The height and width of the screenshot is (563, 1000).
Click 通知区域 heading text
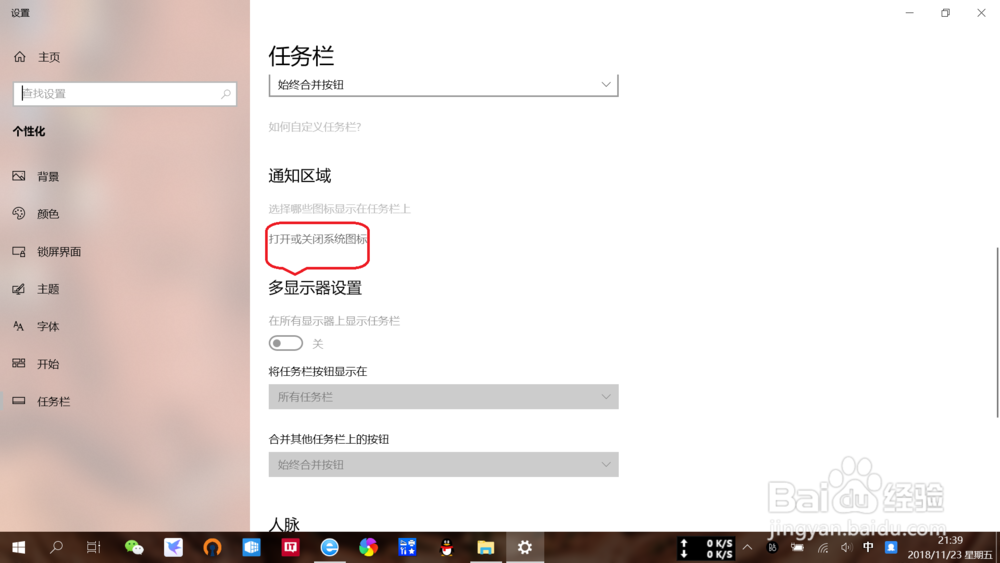point(300,176)
